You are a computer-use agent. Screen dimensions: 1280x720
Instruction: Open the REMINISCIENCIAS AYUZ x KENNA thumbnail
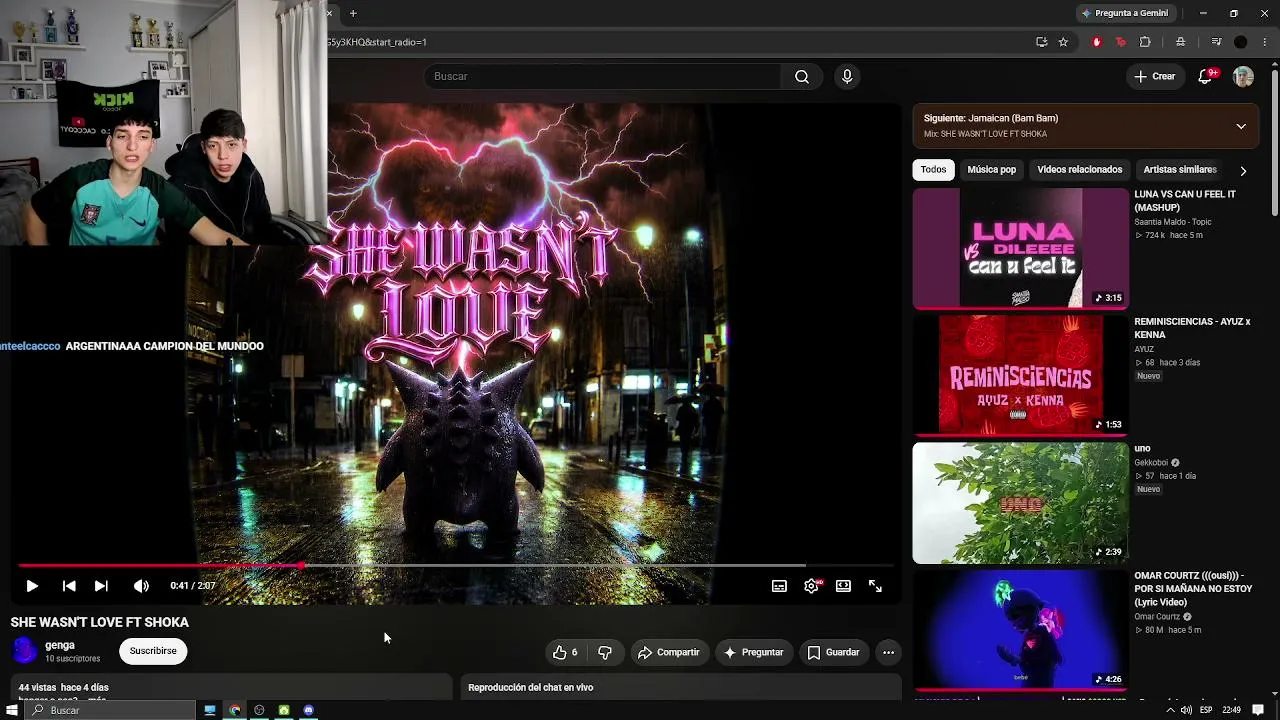pos(1020,375)
